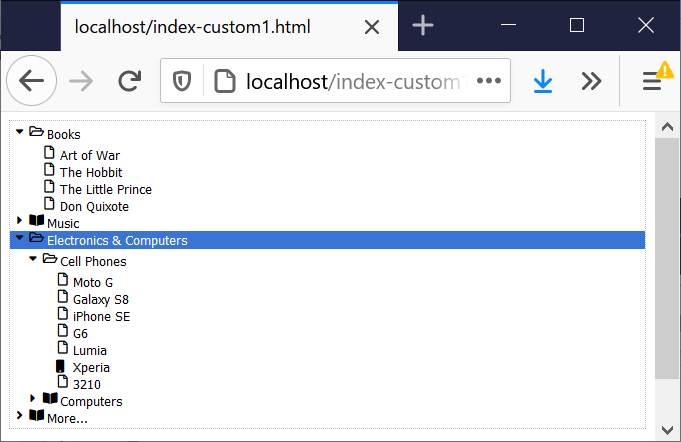Expand the Computers tree node
The height and width of the screenshot is (442, 681).
click(33, 398)
